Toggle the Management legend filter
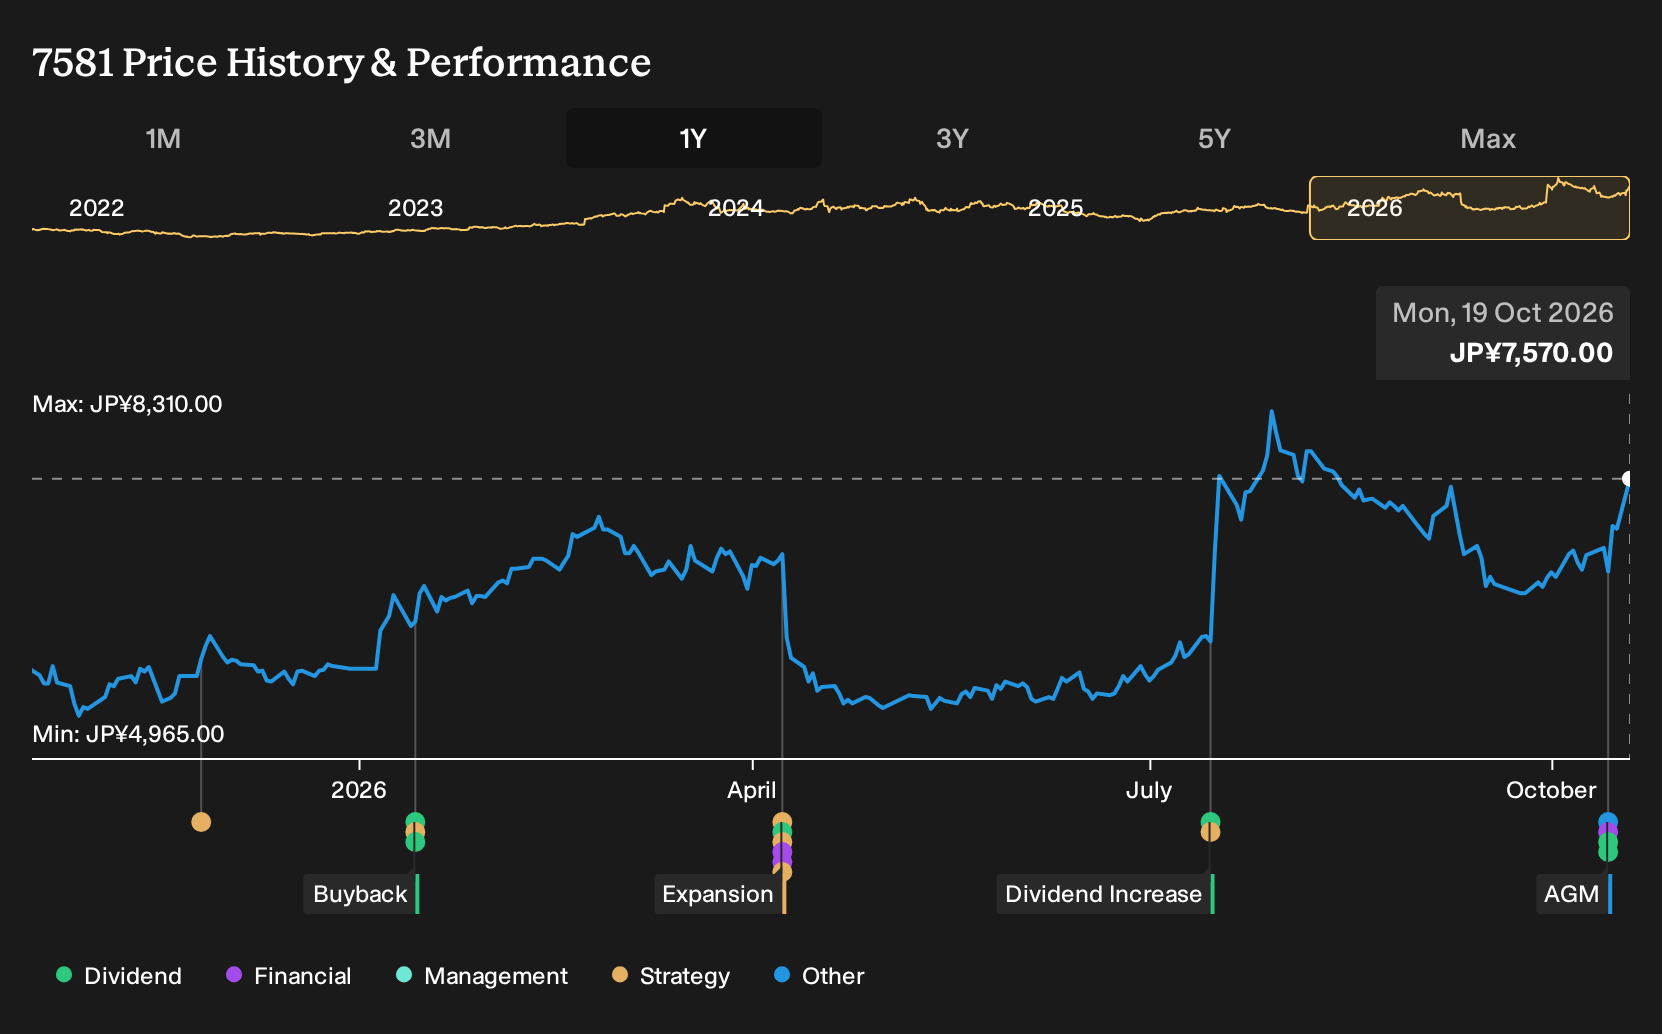 coord(482,975)
